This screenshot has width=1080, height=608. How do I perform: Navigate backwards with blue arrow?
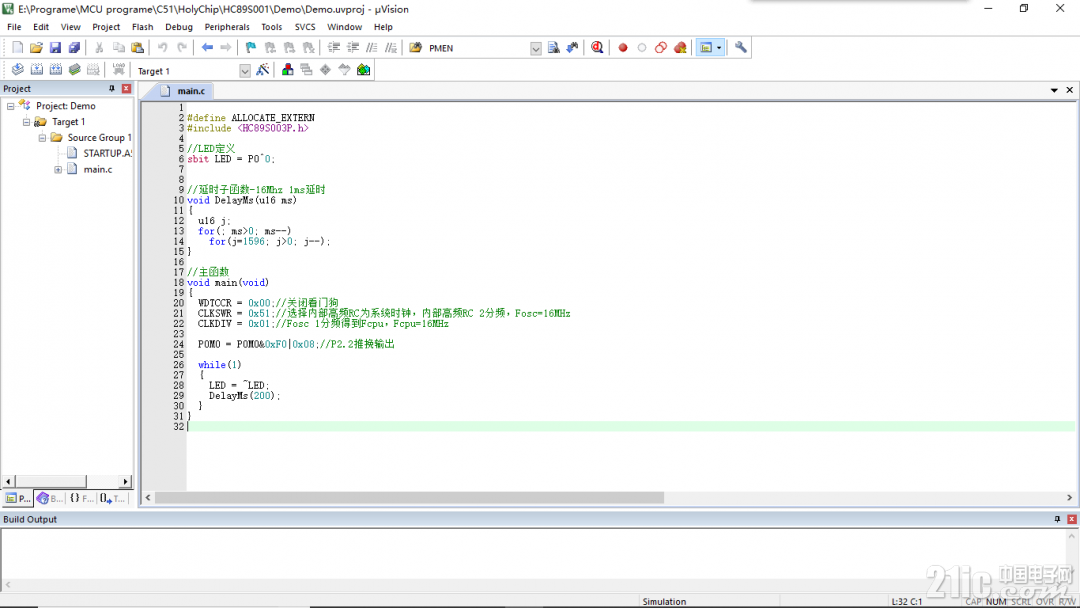coord(207,48)
